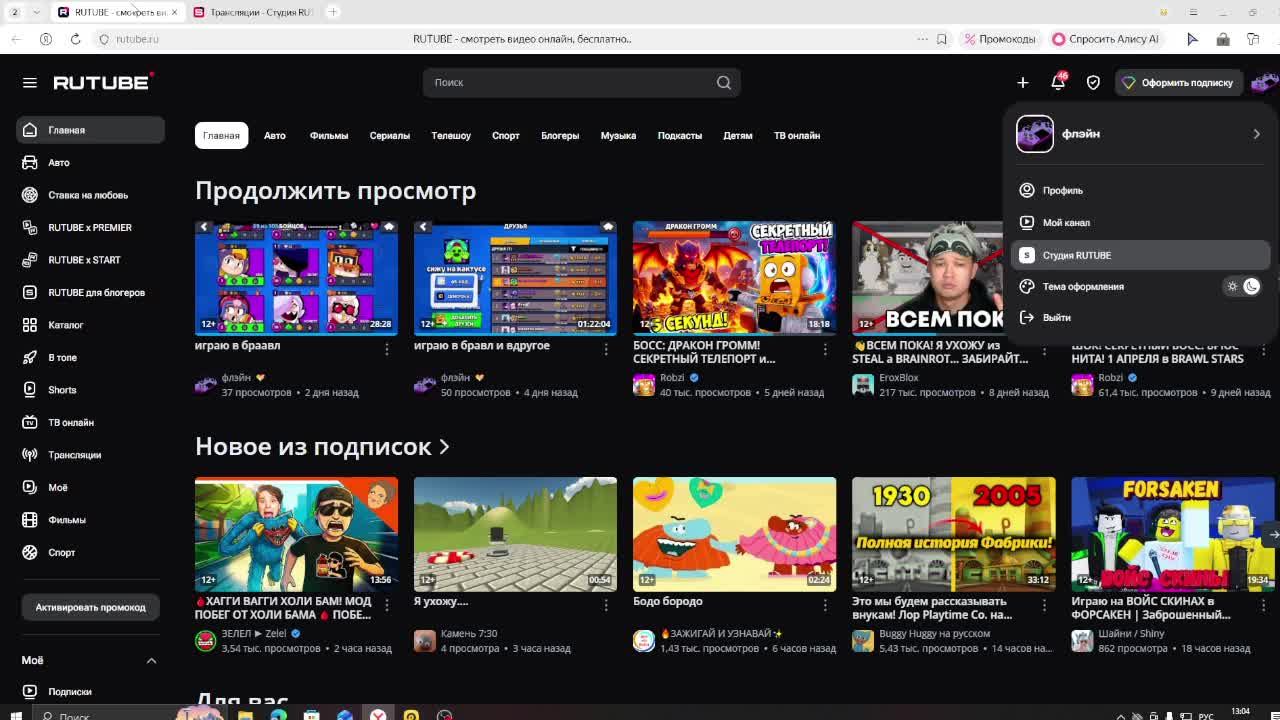Open Авто in the sidebar
This screenshot has height=720, width=1280.
(x=90, y=162)
